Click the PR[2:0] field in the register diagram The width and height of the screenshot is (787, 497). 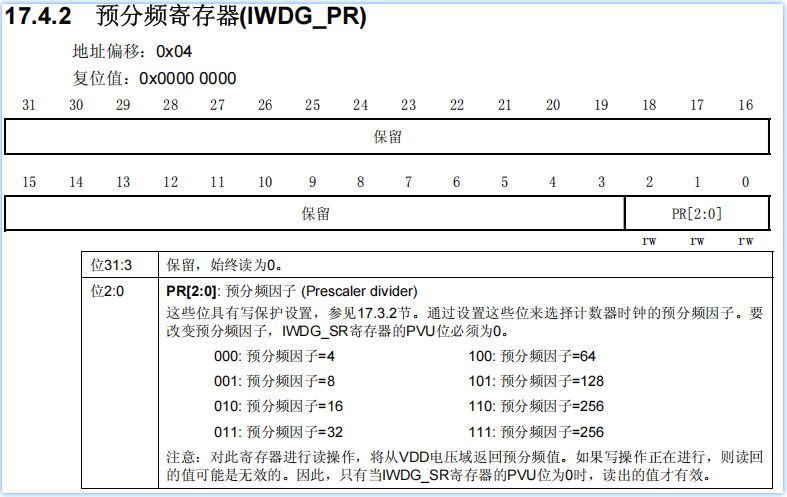(x=697, y=213)
